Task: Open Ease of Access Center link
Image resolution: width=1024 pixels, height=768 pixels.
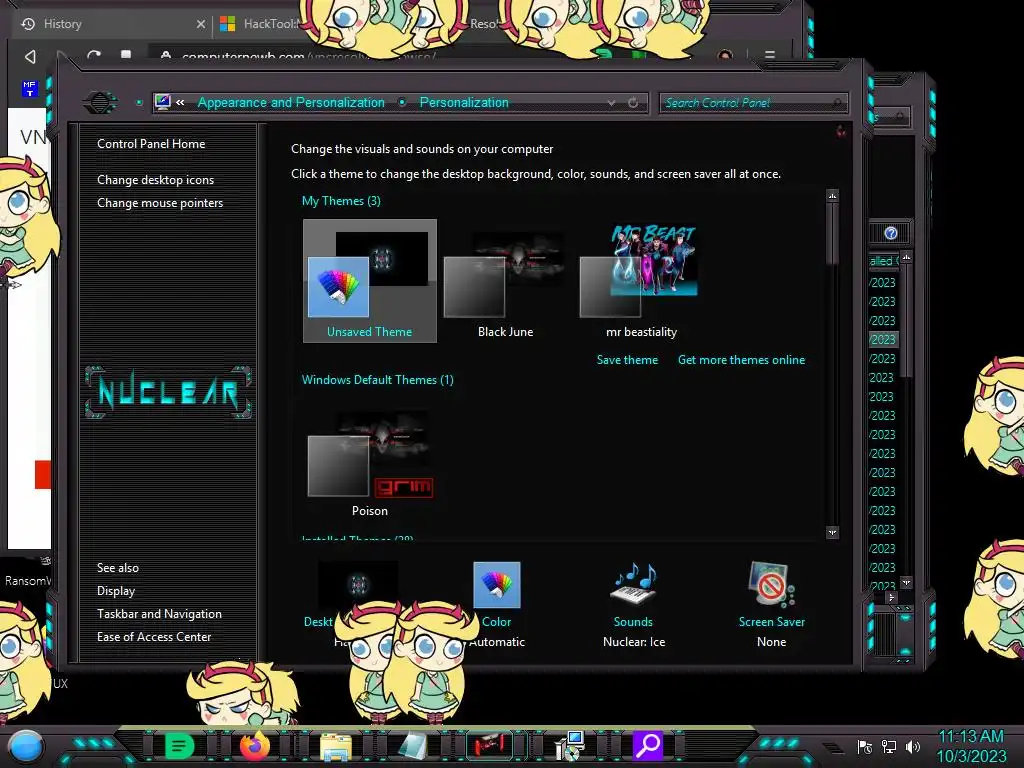Action: pos(154,637)
